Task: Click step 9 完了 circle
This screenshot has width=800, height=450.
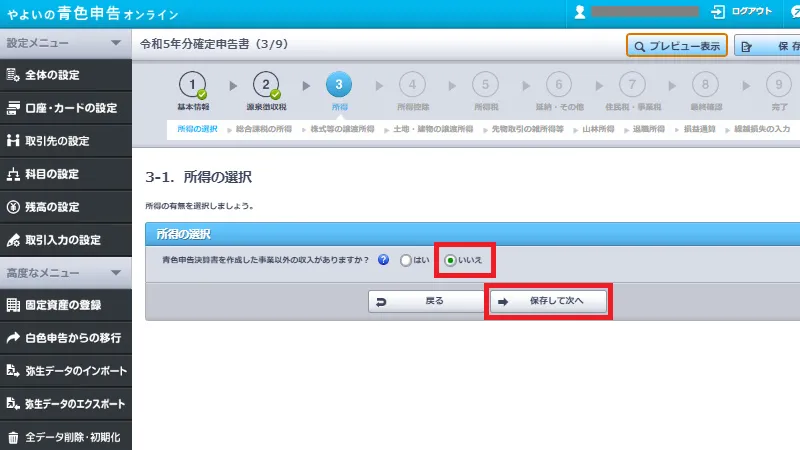Action: [779, 85]
